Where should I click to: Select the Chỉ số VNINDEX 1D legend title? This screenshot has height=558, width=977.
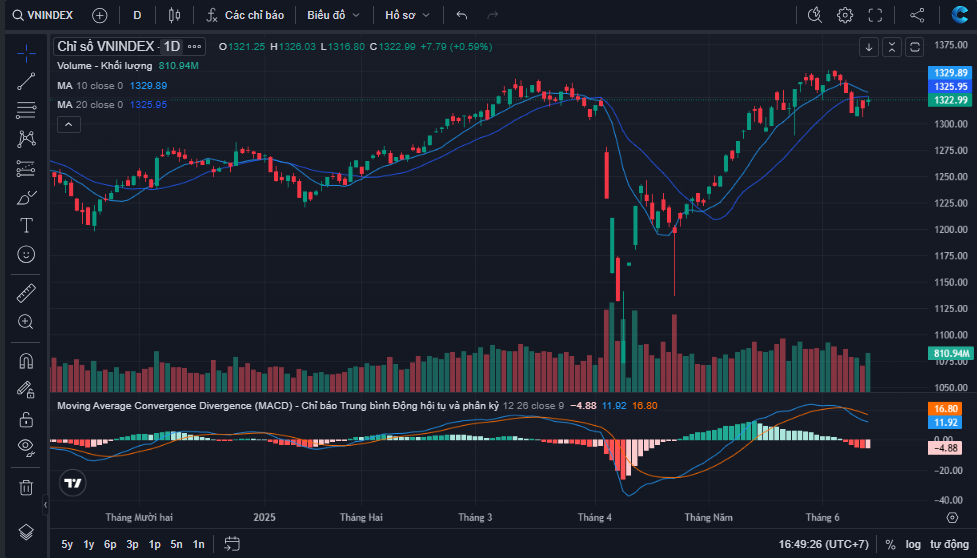click(x=119, y=47)
